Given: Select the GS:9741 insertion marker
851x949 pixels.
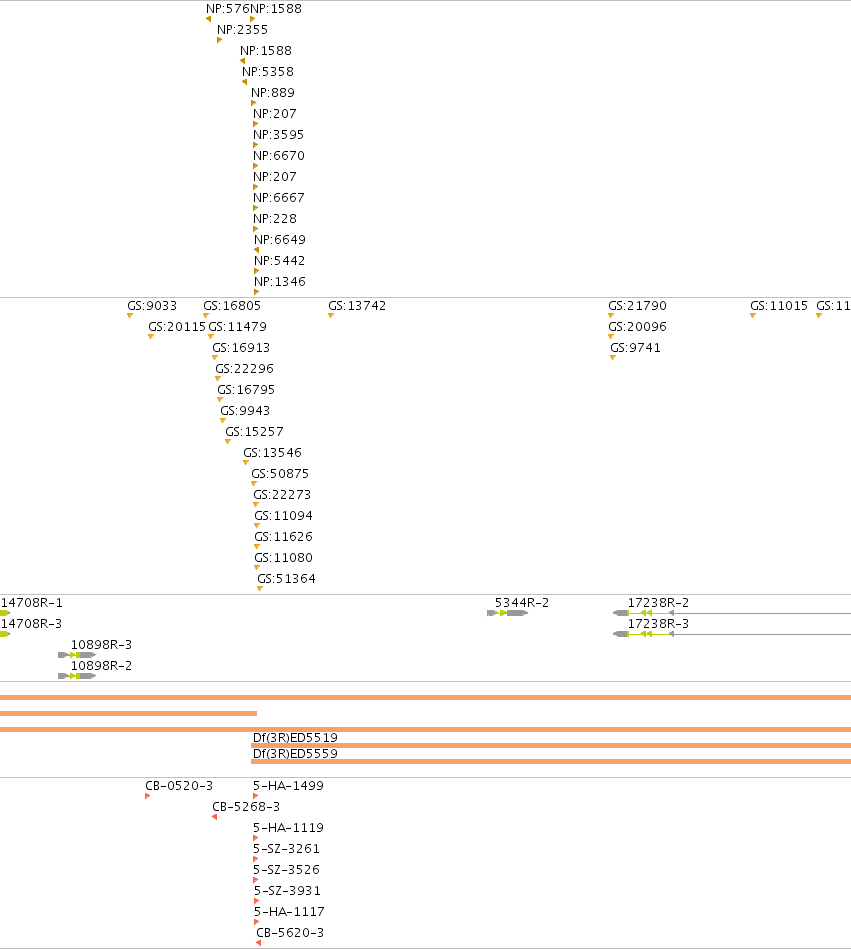Looking at the screenshot, I should [x=613, y=358].
